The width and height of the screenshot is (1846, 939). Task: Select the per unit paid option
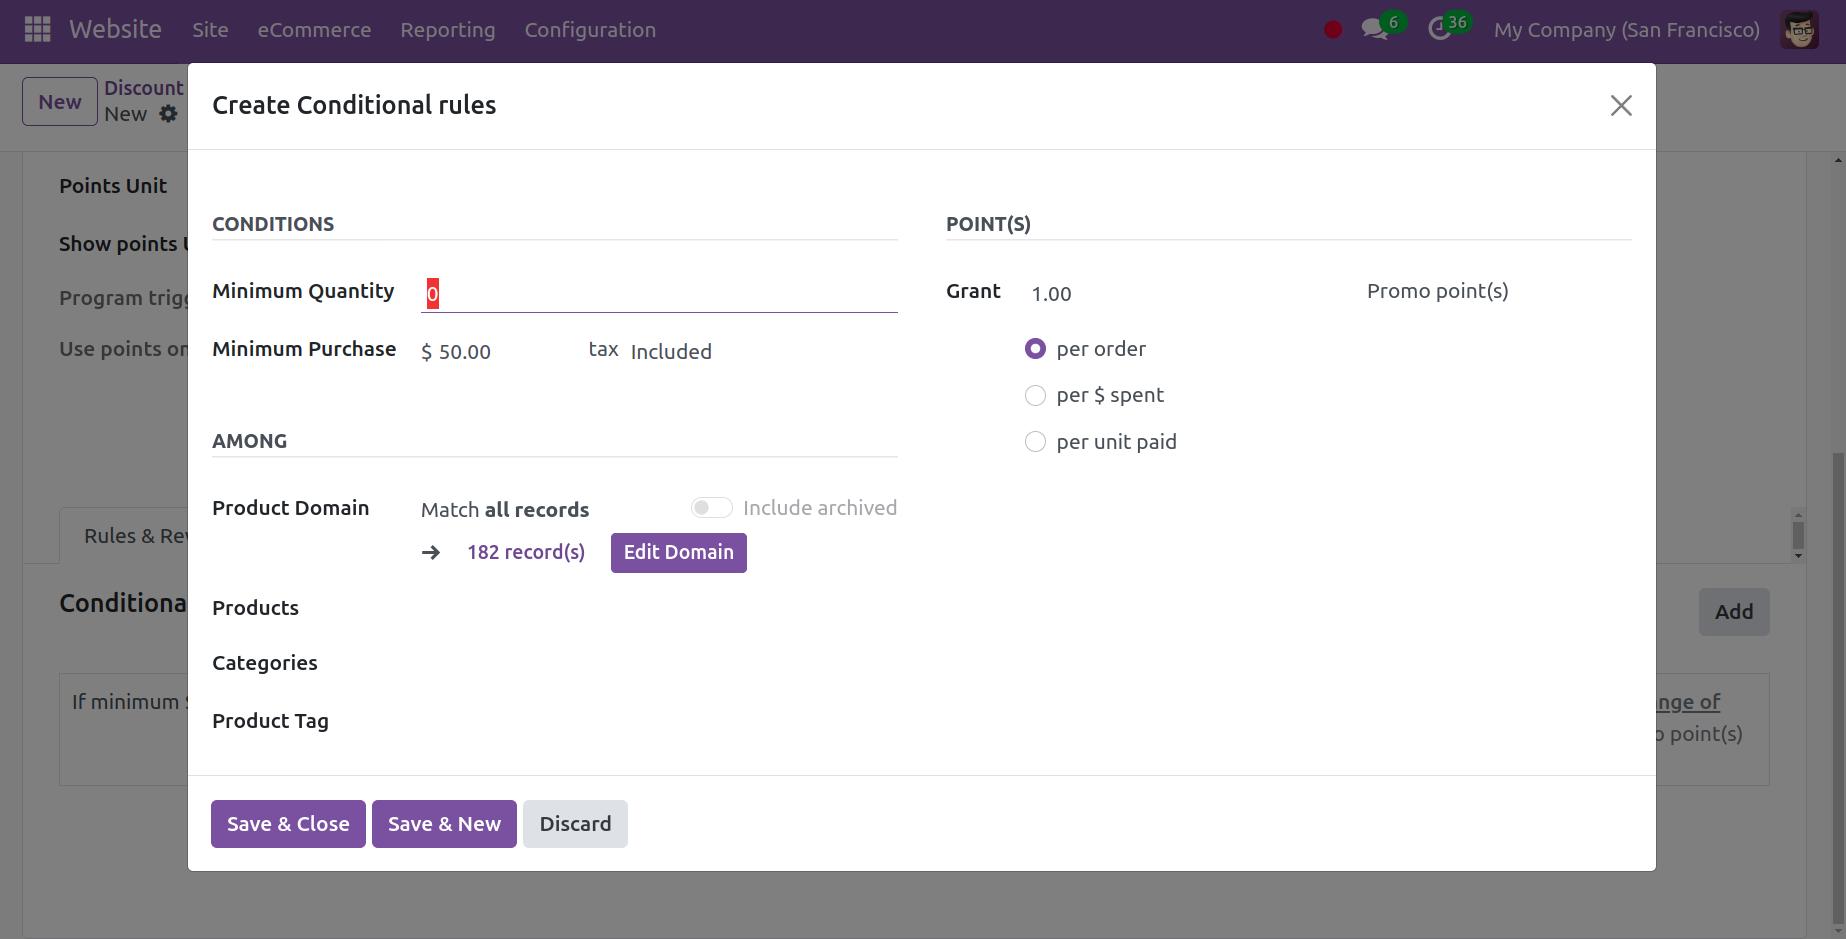point(1035,441)
